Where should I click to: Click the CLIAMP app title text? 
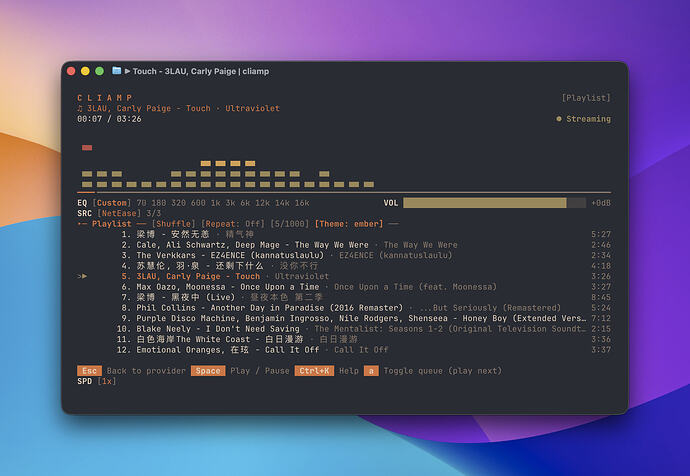[x=104, y=98]
